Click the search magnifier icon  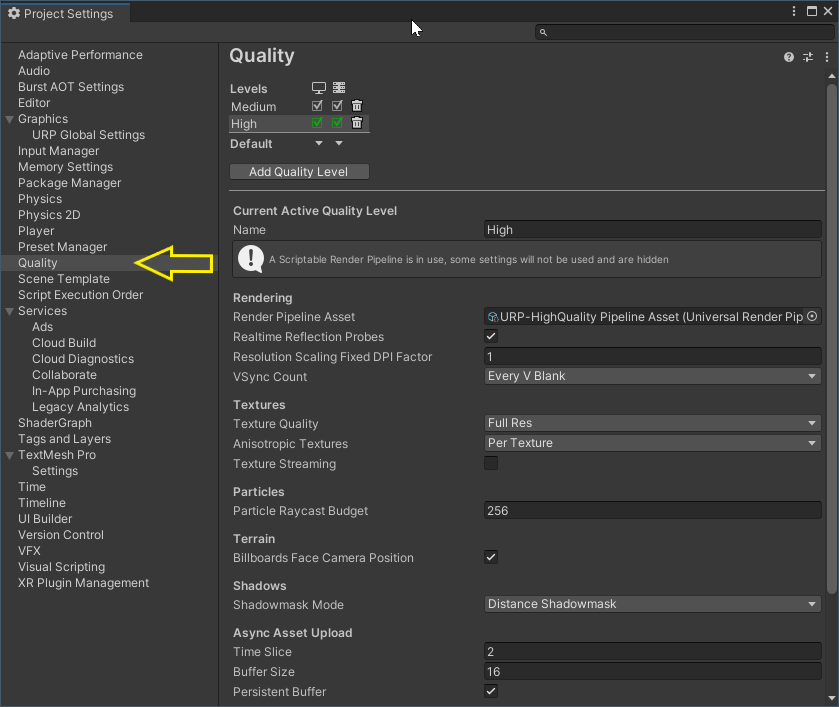point(543,32)
